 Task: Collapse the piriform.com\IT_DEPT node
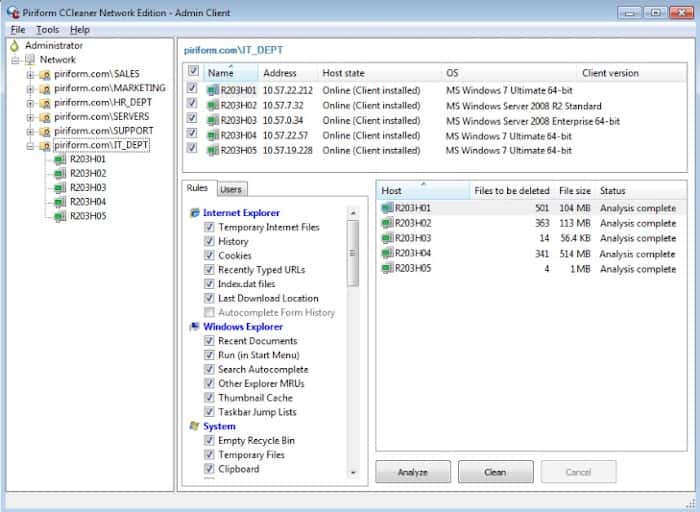[x=30, y=146]
